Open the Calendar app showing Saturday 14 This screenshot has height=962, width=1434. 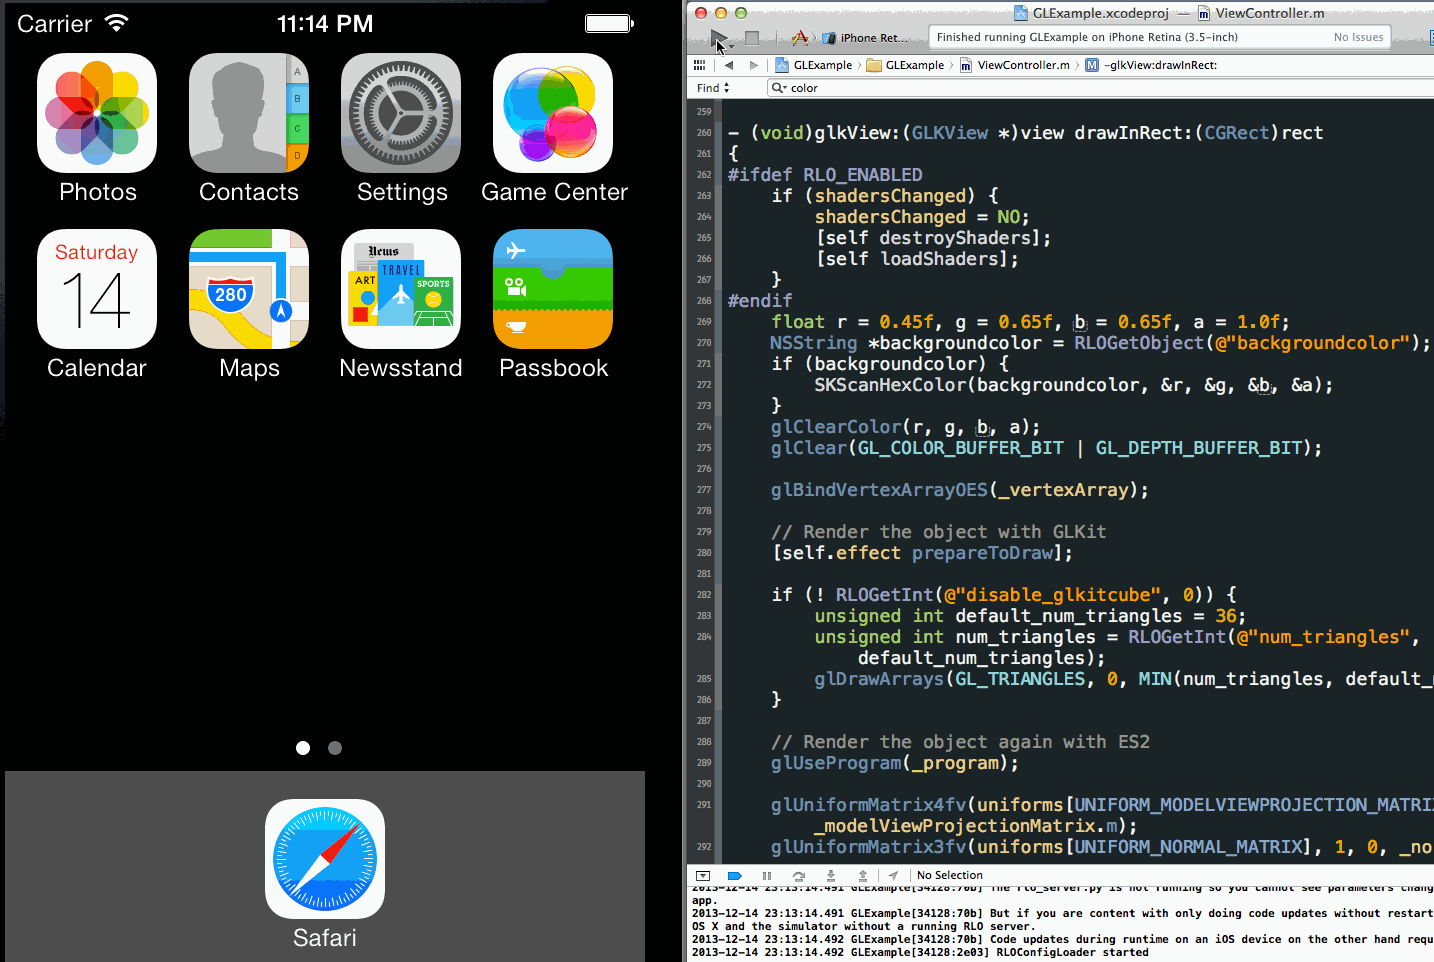(x=97, y=289)
